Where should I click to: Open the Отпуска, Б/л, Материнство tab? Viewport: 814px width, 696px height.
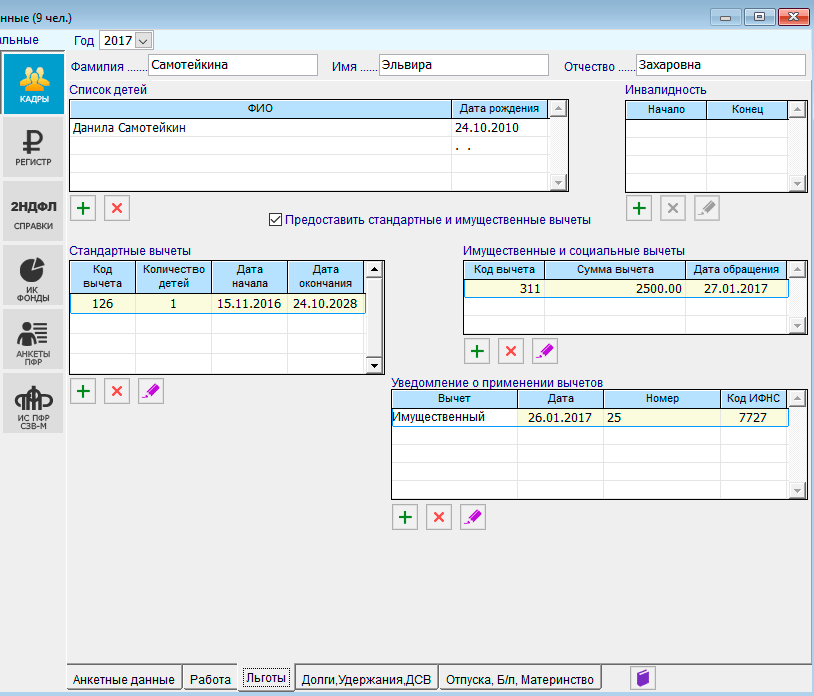coord(520,679)
